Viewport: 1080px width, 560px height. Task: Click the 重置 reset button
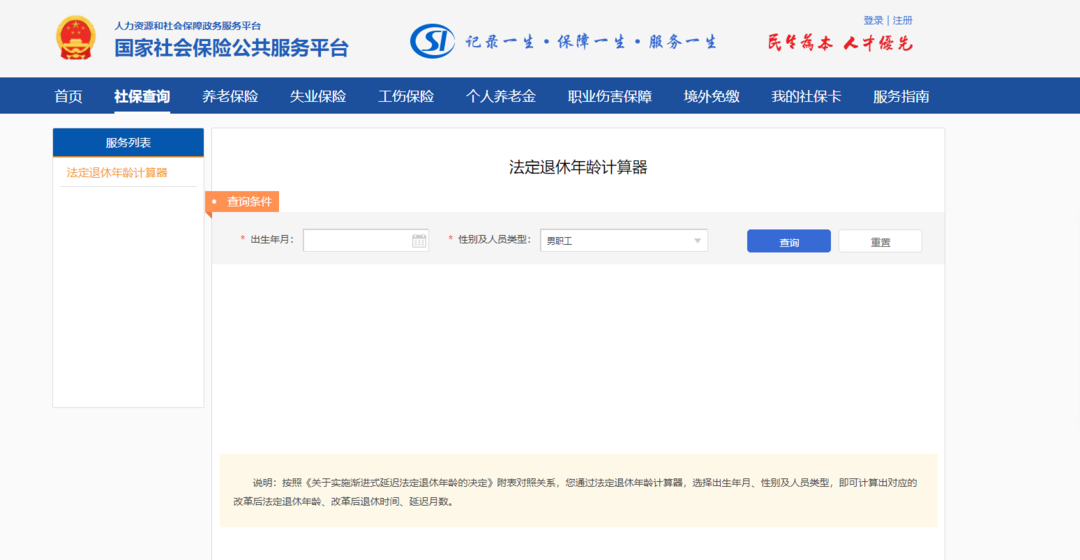pyautogui.click(x=880, y=241)
